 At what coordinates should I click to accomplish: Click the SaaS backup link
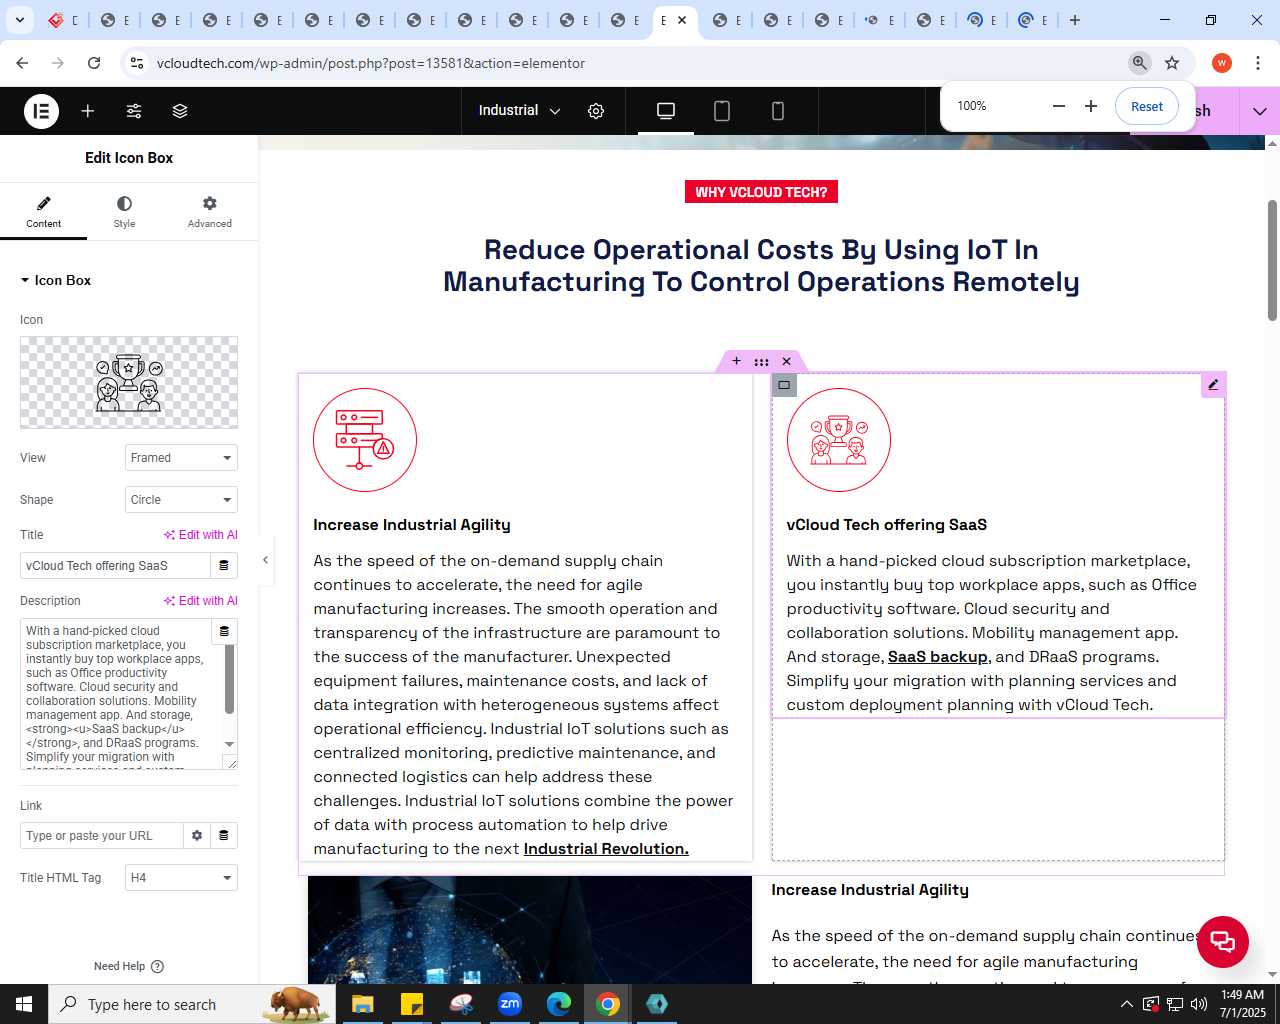tap(938, 657)
